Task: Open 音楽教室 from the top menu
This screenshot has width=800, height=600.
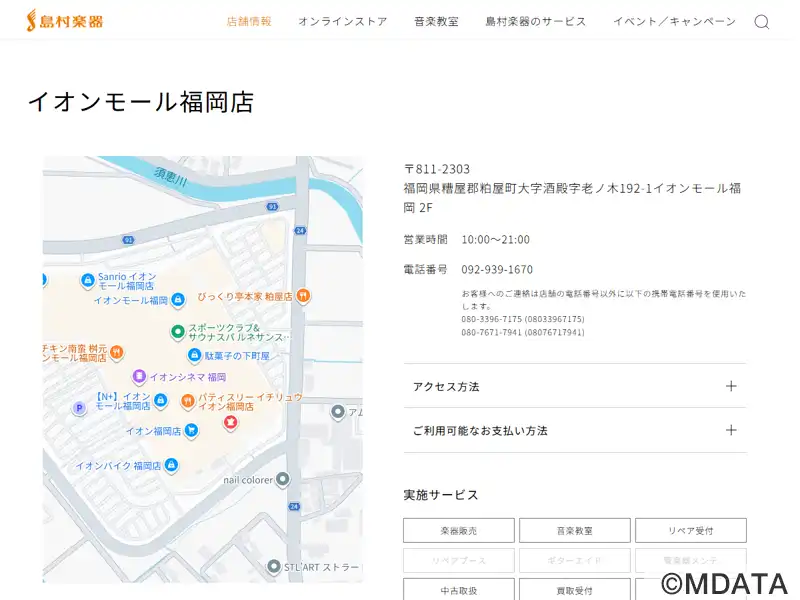Action: click(436, 21)
